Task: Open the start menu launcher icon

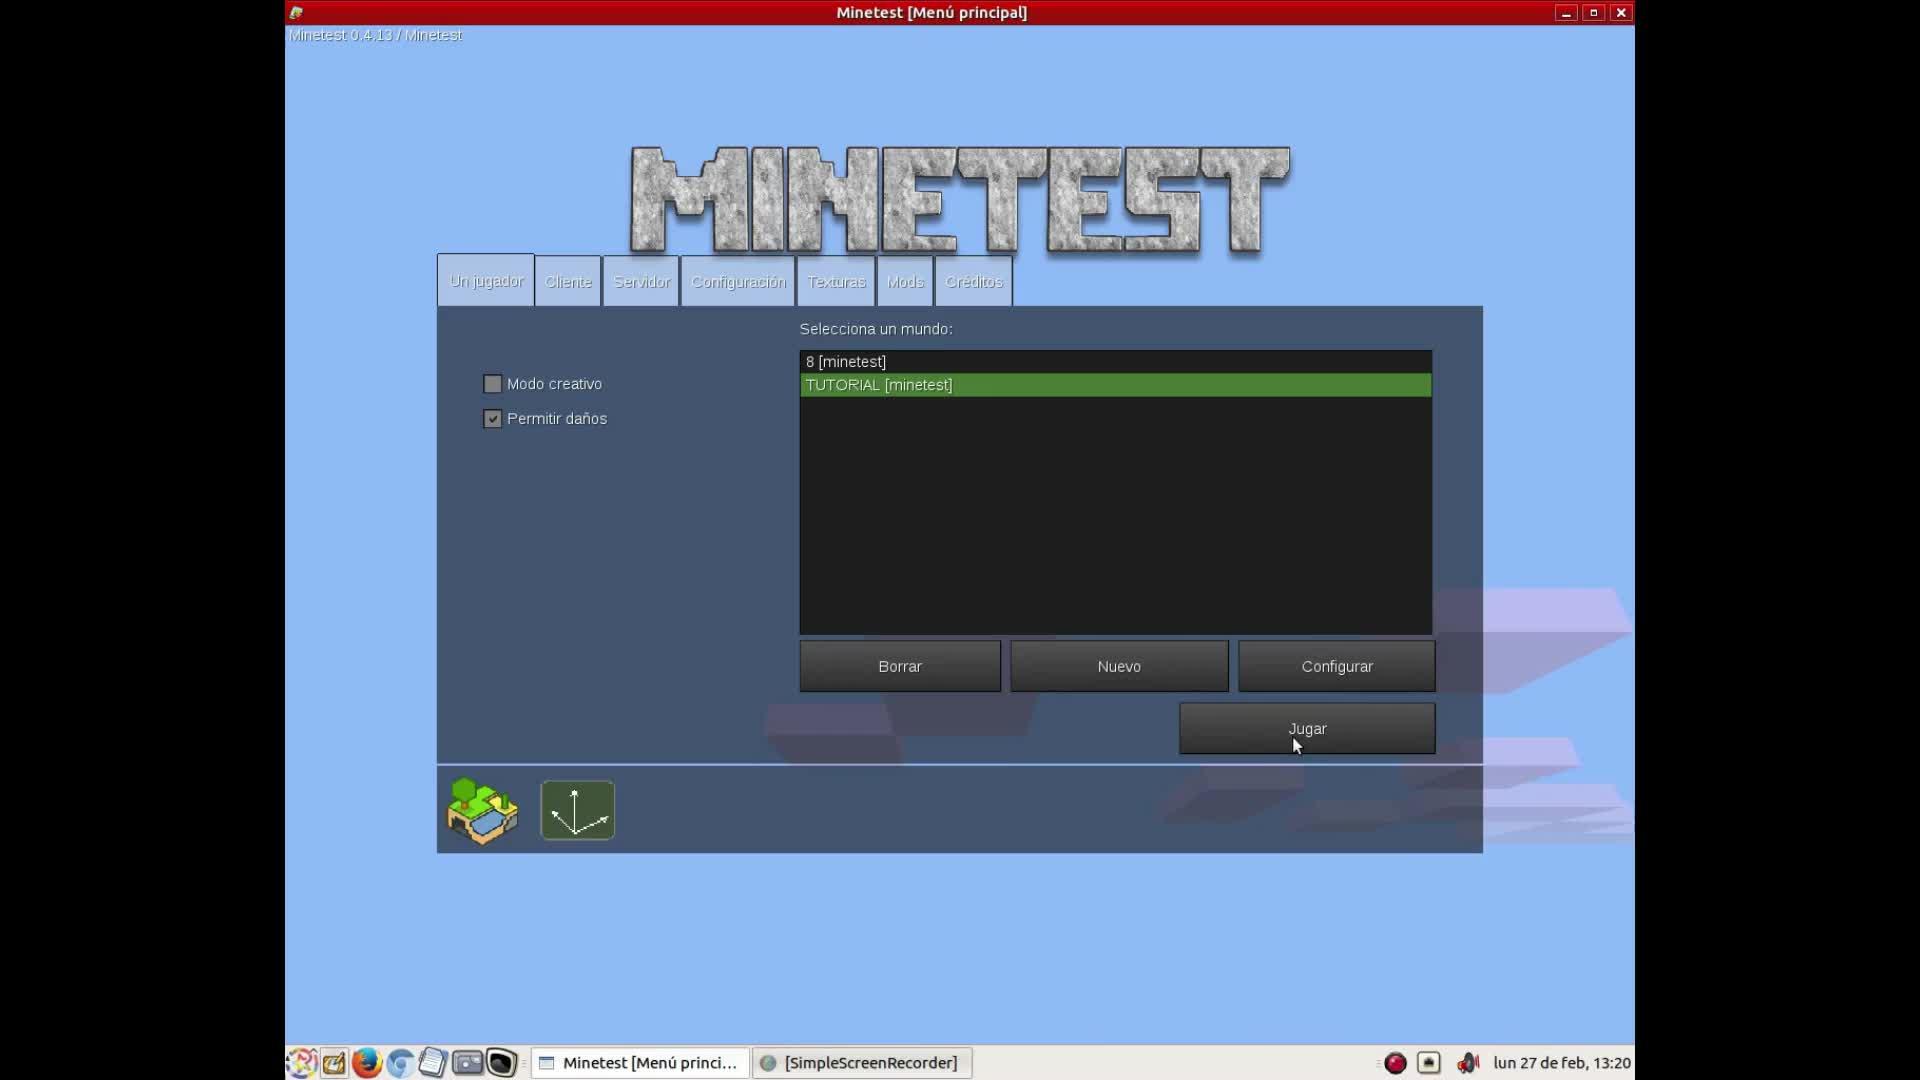Action: point(301,1062)
